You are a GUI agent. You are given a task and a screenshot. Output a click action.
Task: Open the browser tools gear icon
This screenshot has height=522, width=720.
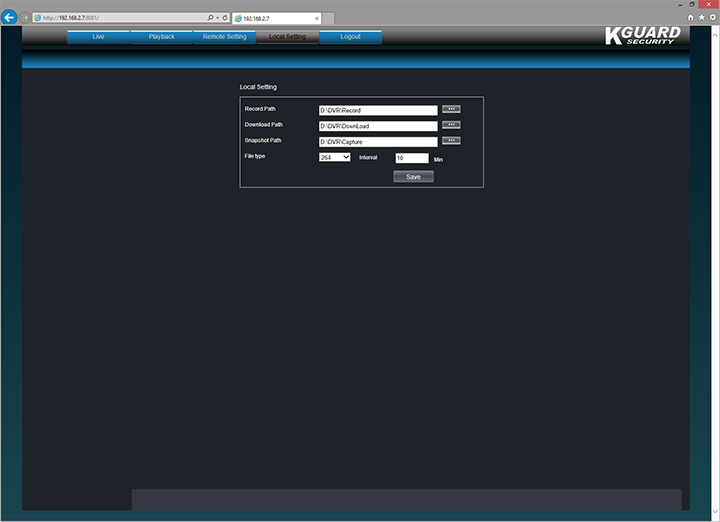[x=712, y=18]
